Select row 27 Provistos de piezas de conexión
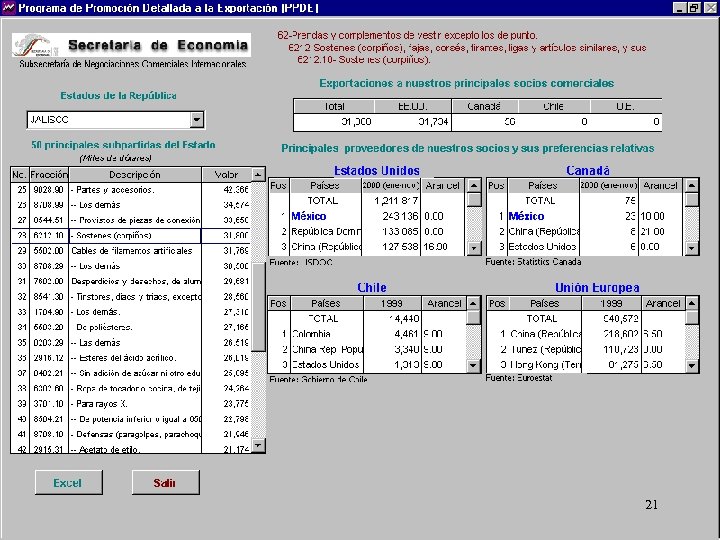The height and width of the screenshot is (540, 720). point(131,220)
